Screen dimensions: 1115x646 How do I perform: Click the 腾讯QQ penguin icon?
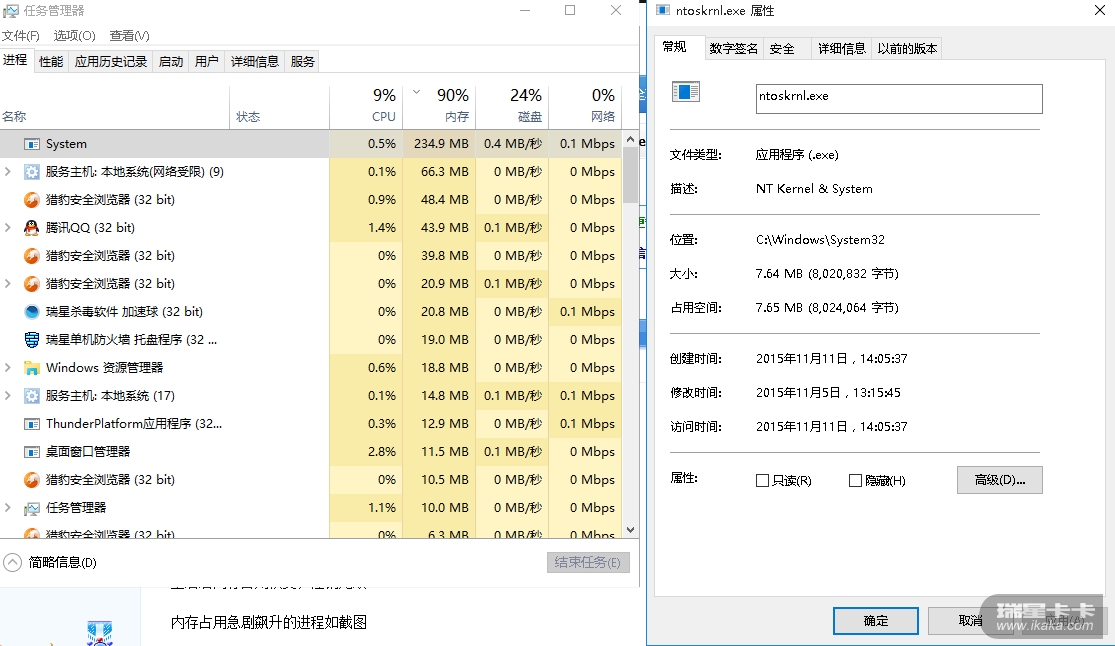pos(31,228)
